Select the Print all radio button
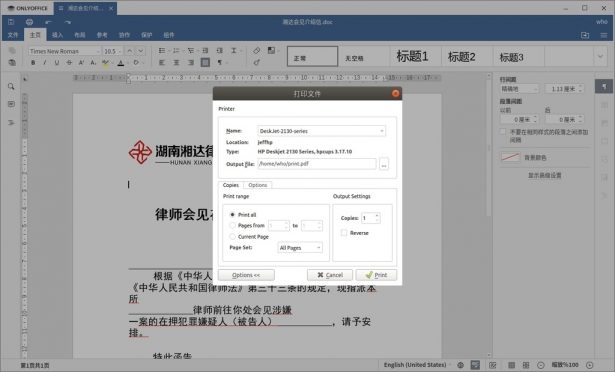The width and height of the screenshot is (615, 372). coord(232,215)
